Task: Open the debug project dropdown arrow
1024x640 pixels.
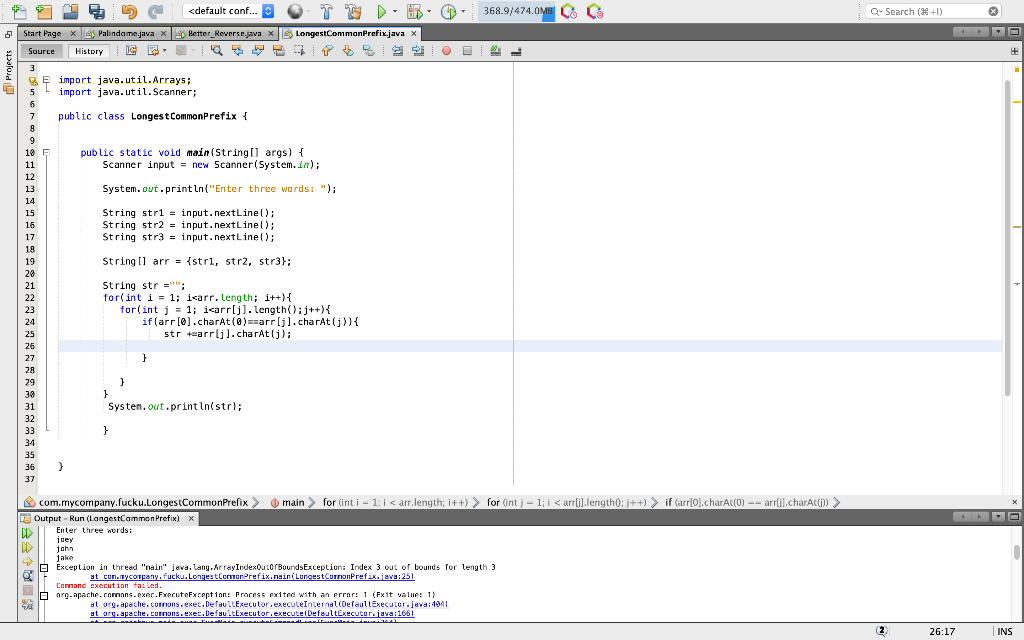Action: 429,11
